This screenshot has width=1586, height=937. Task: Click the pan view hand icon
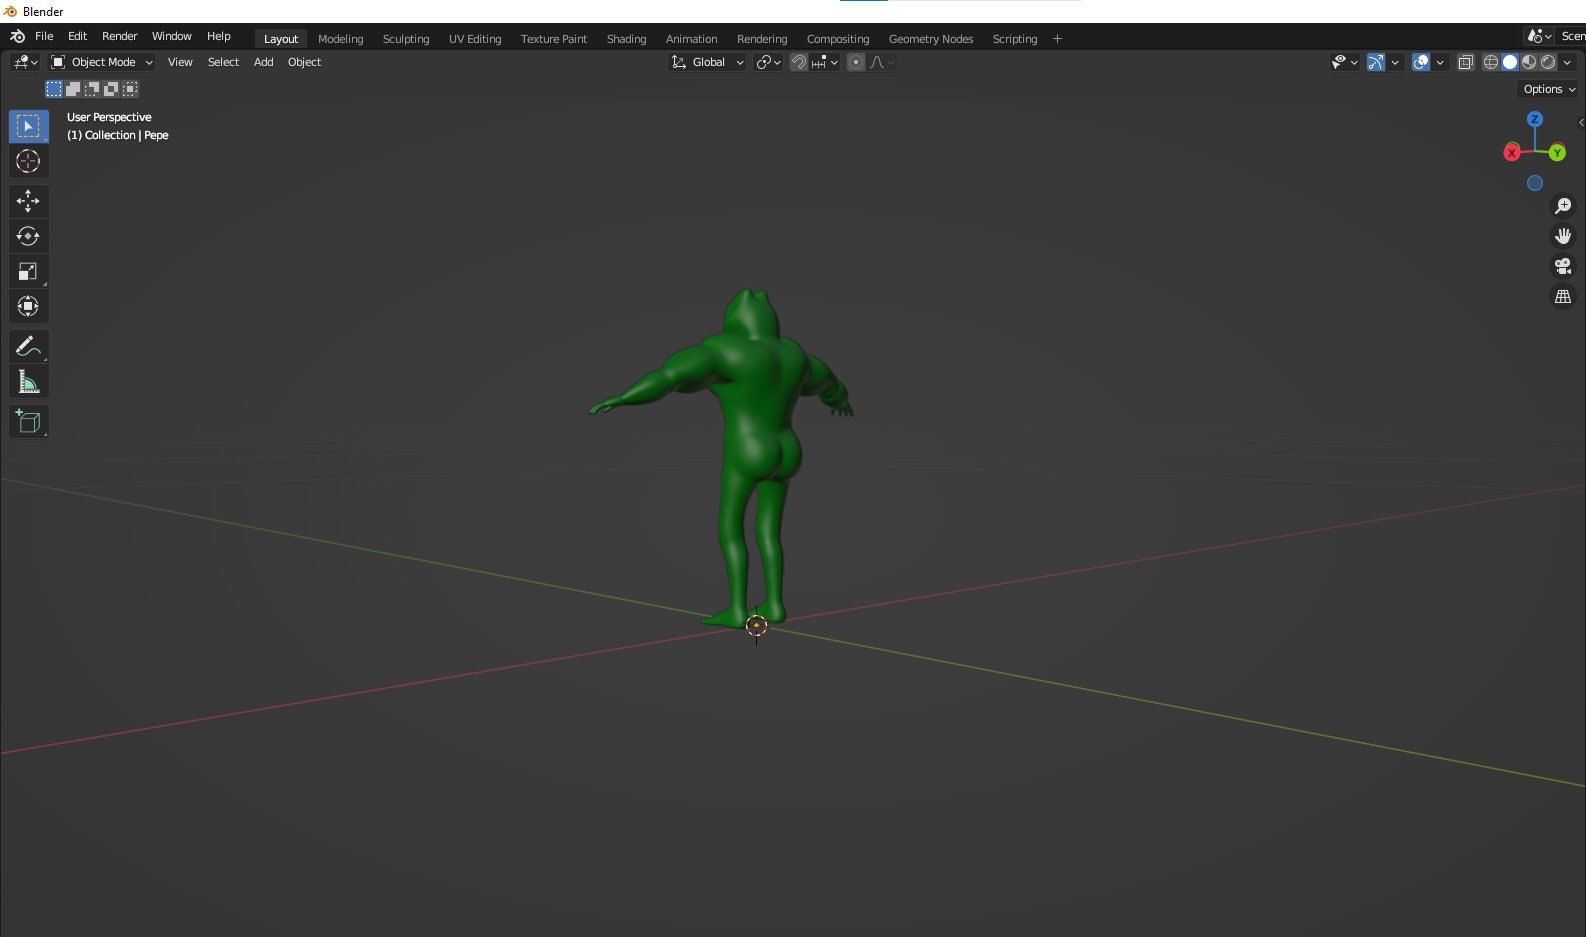click(1563, 236)
